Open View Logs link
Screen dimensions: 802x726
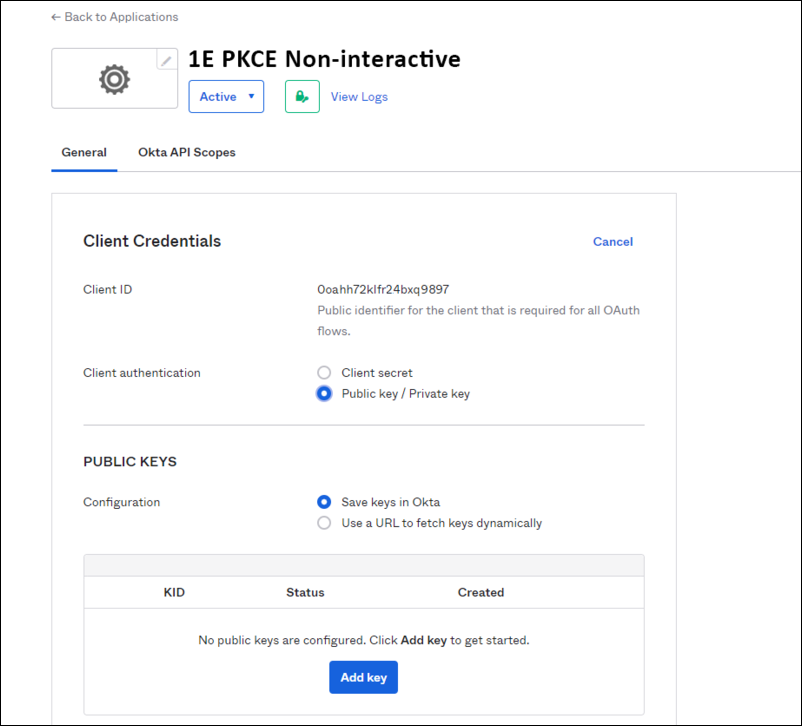tap(359, 97)
